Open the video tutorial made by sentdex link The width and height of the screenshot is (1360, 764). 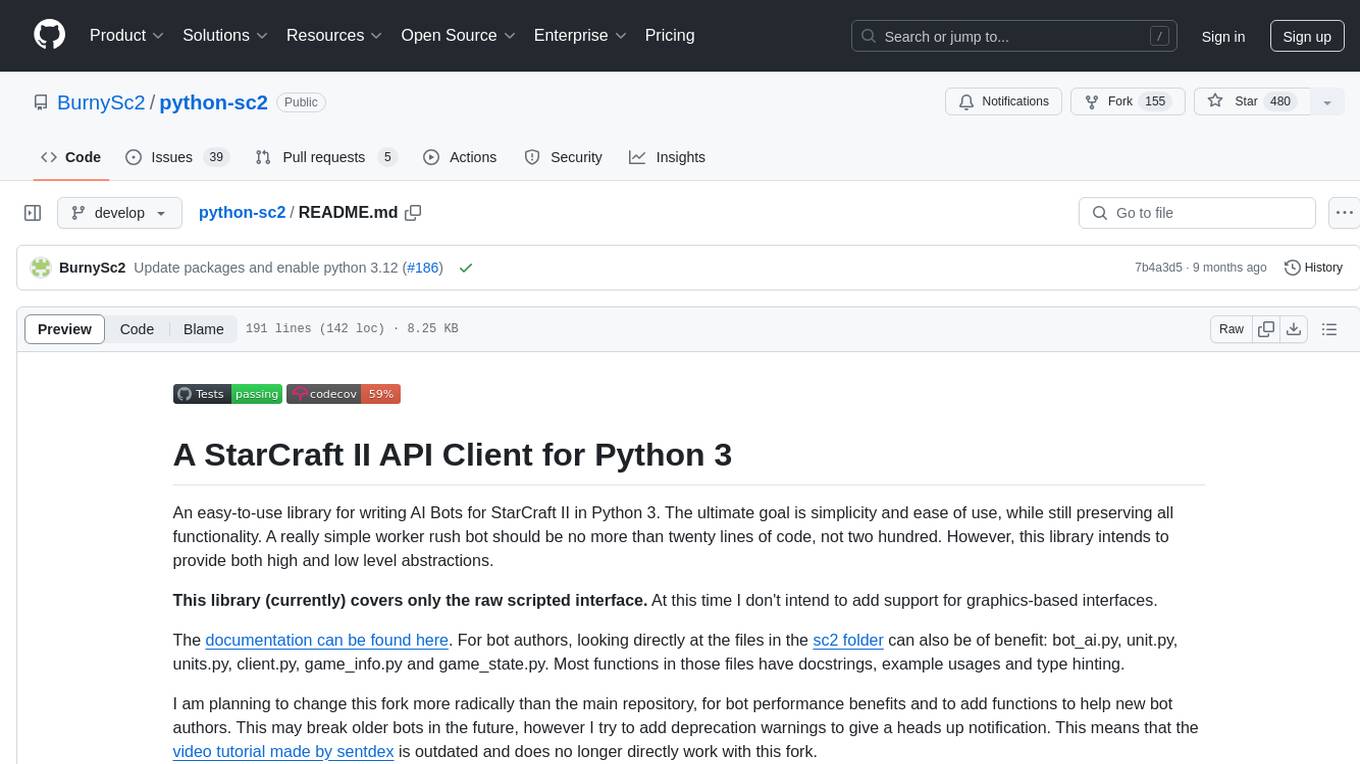point(283,751)
